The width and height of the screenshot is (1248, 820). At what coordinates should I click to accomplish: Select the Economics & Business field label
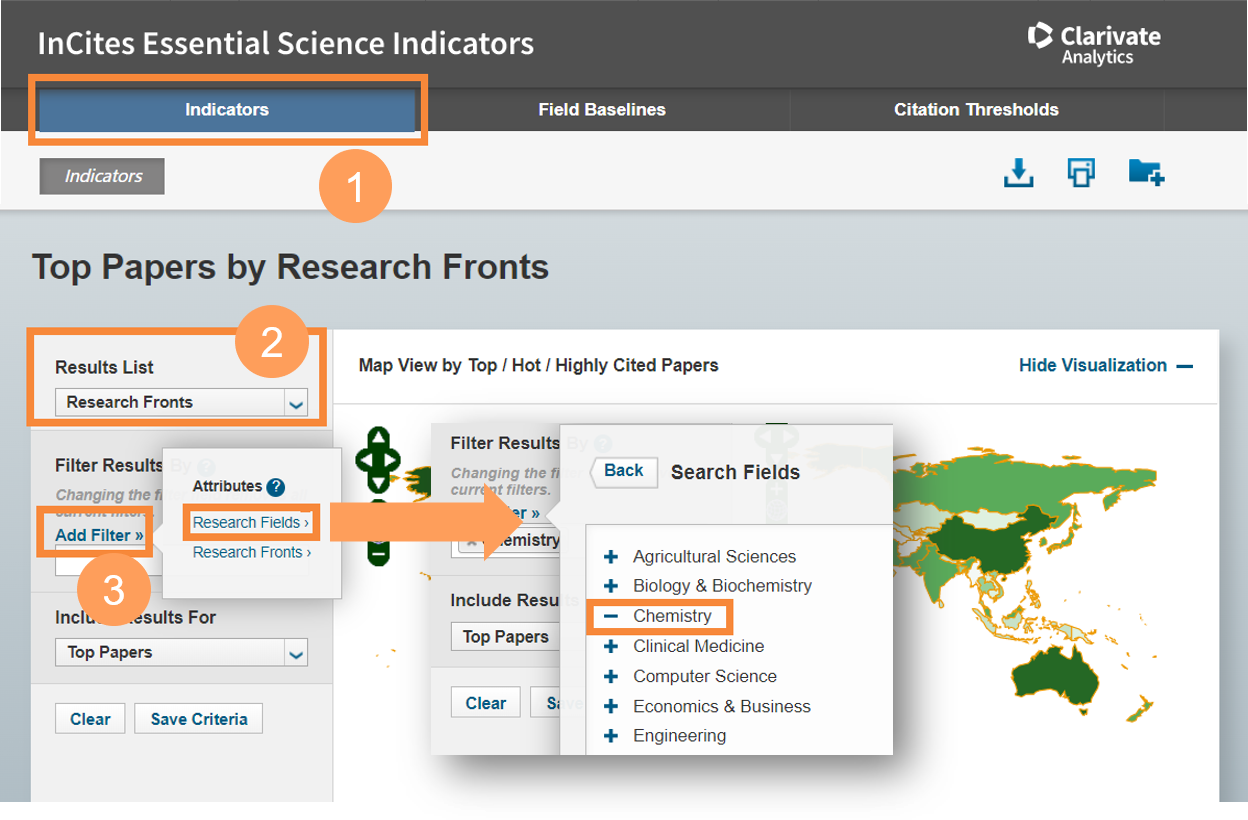coord(722,707)
